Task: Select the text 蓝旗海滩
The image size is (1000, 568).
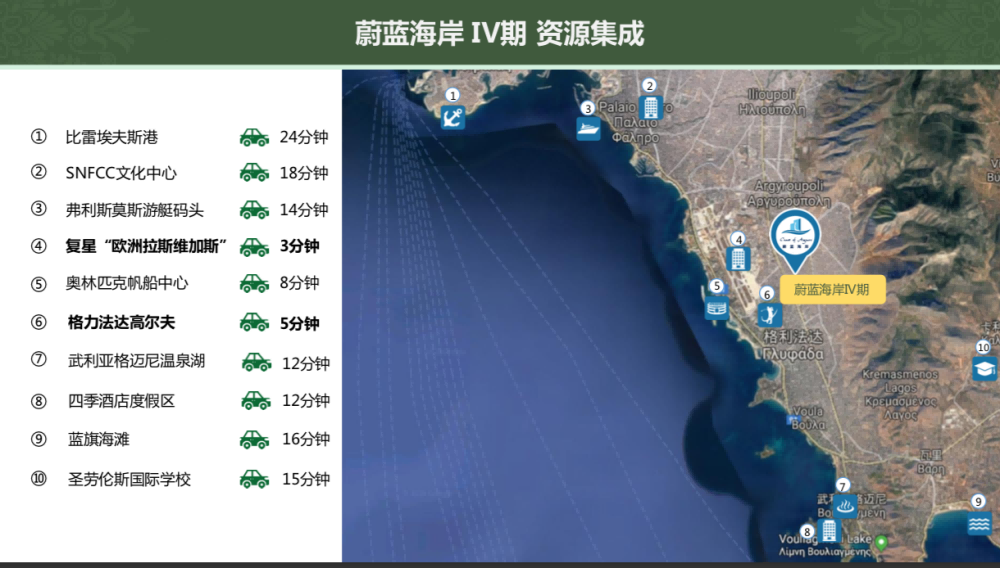Action: click(99, 439)
